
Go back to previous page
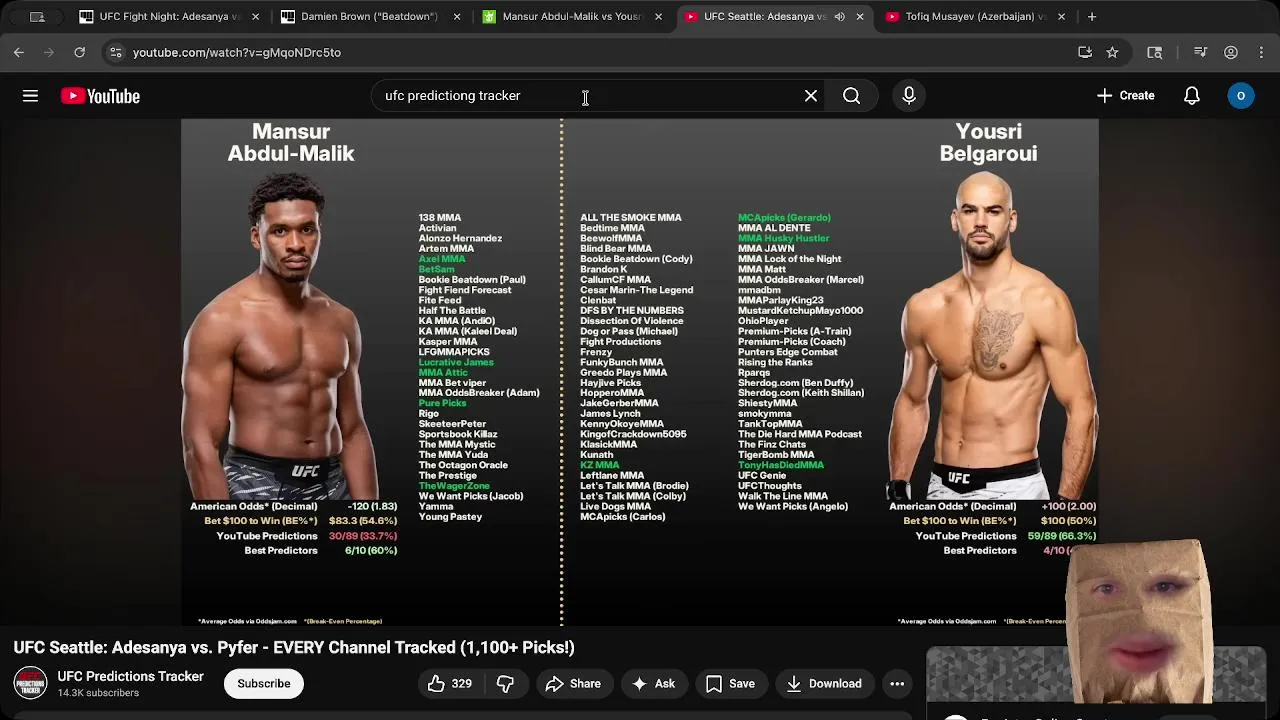[x=19, y=52]
